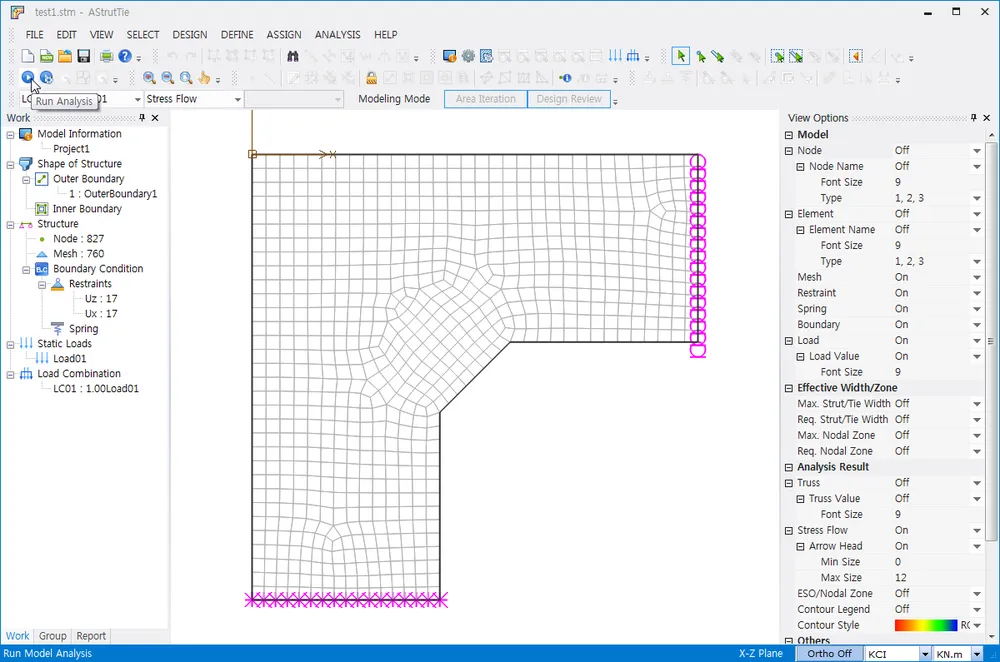Open the ANALYSIS menu
1000x662 pixels.
click(x=337, y=34)
